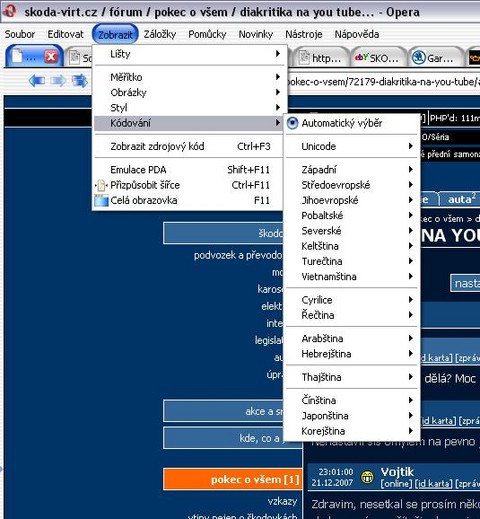The height and width of the screenshot is (519, 480).
Task: Open the Záložky menu
Action: 160,34
